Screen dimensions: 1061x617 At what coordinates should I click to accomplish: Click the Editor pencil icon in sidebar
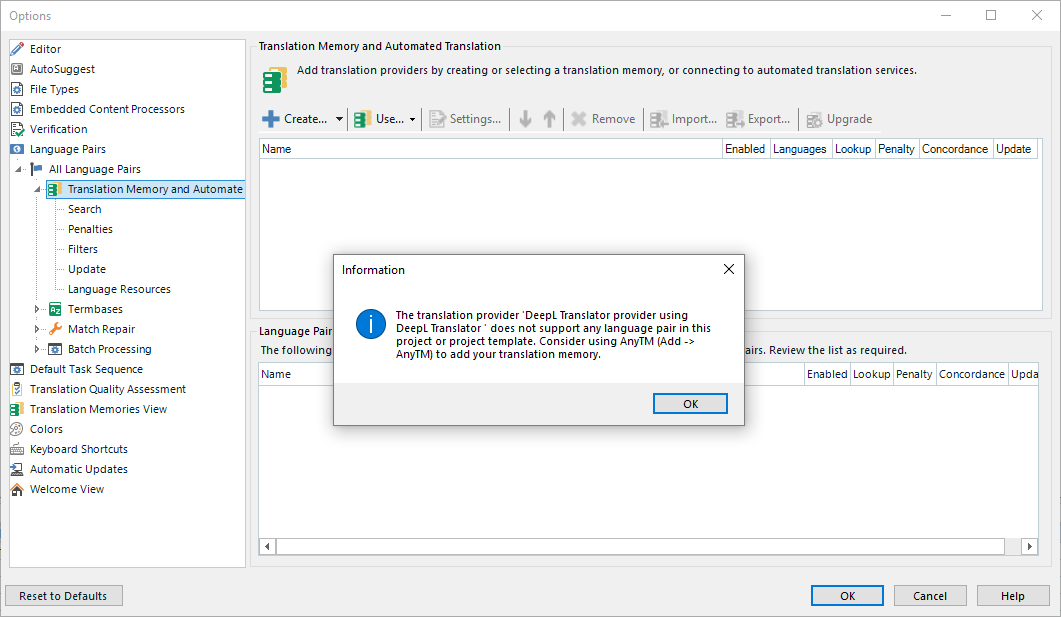click(x=17, y=49)
